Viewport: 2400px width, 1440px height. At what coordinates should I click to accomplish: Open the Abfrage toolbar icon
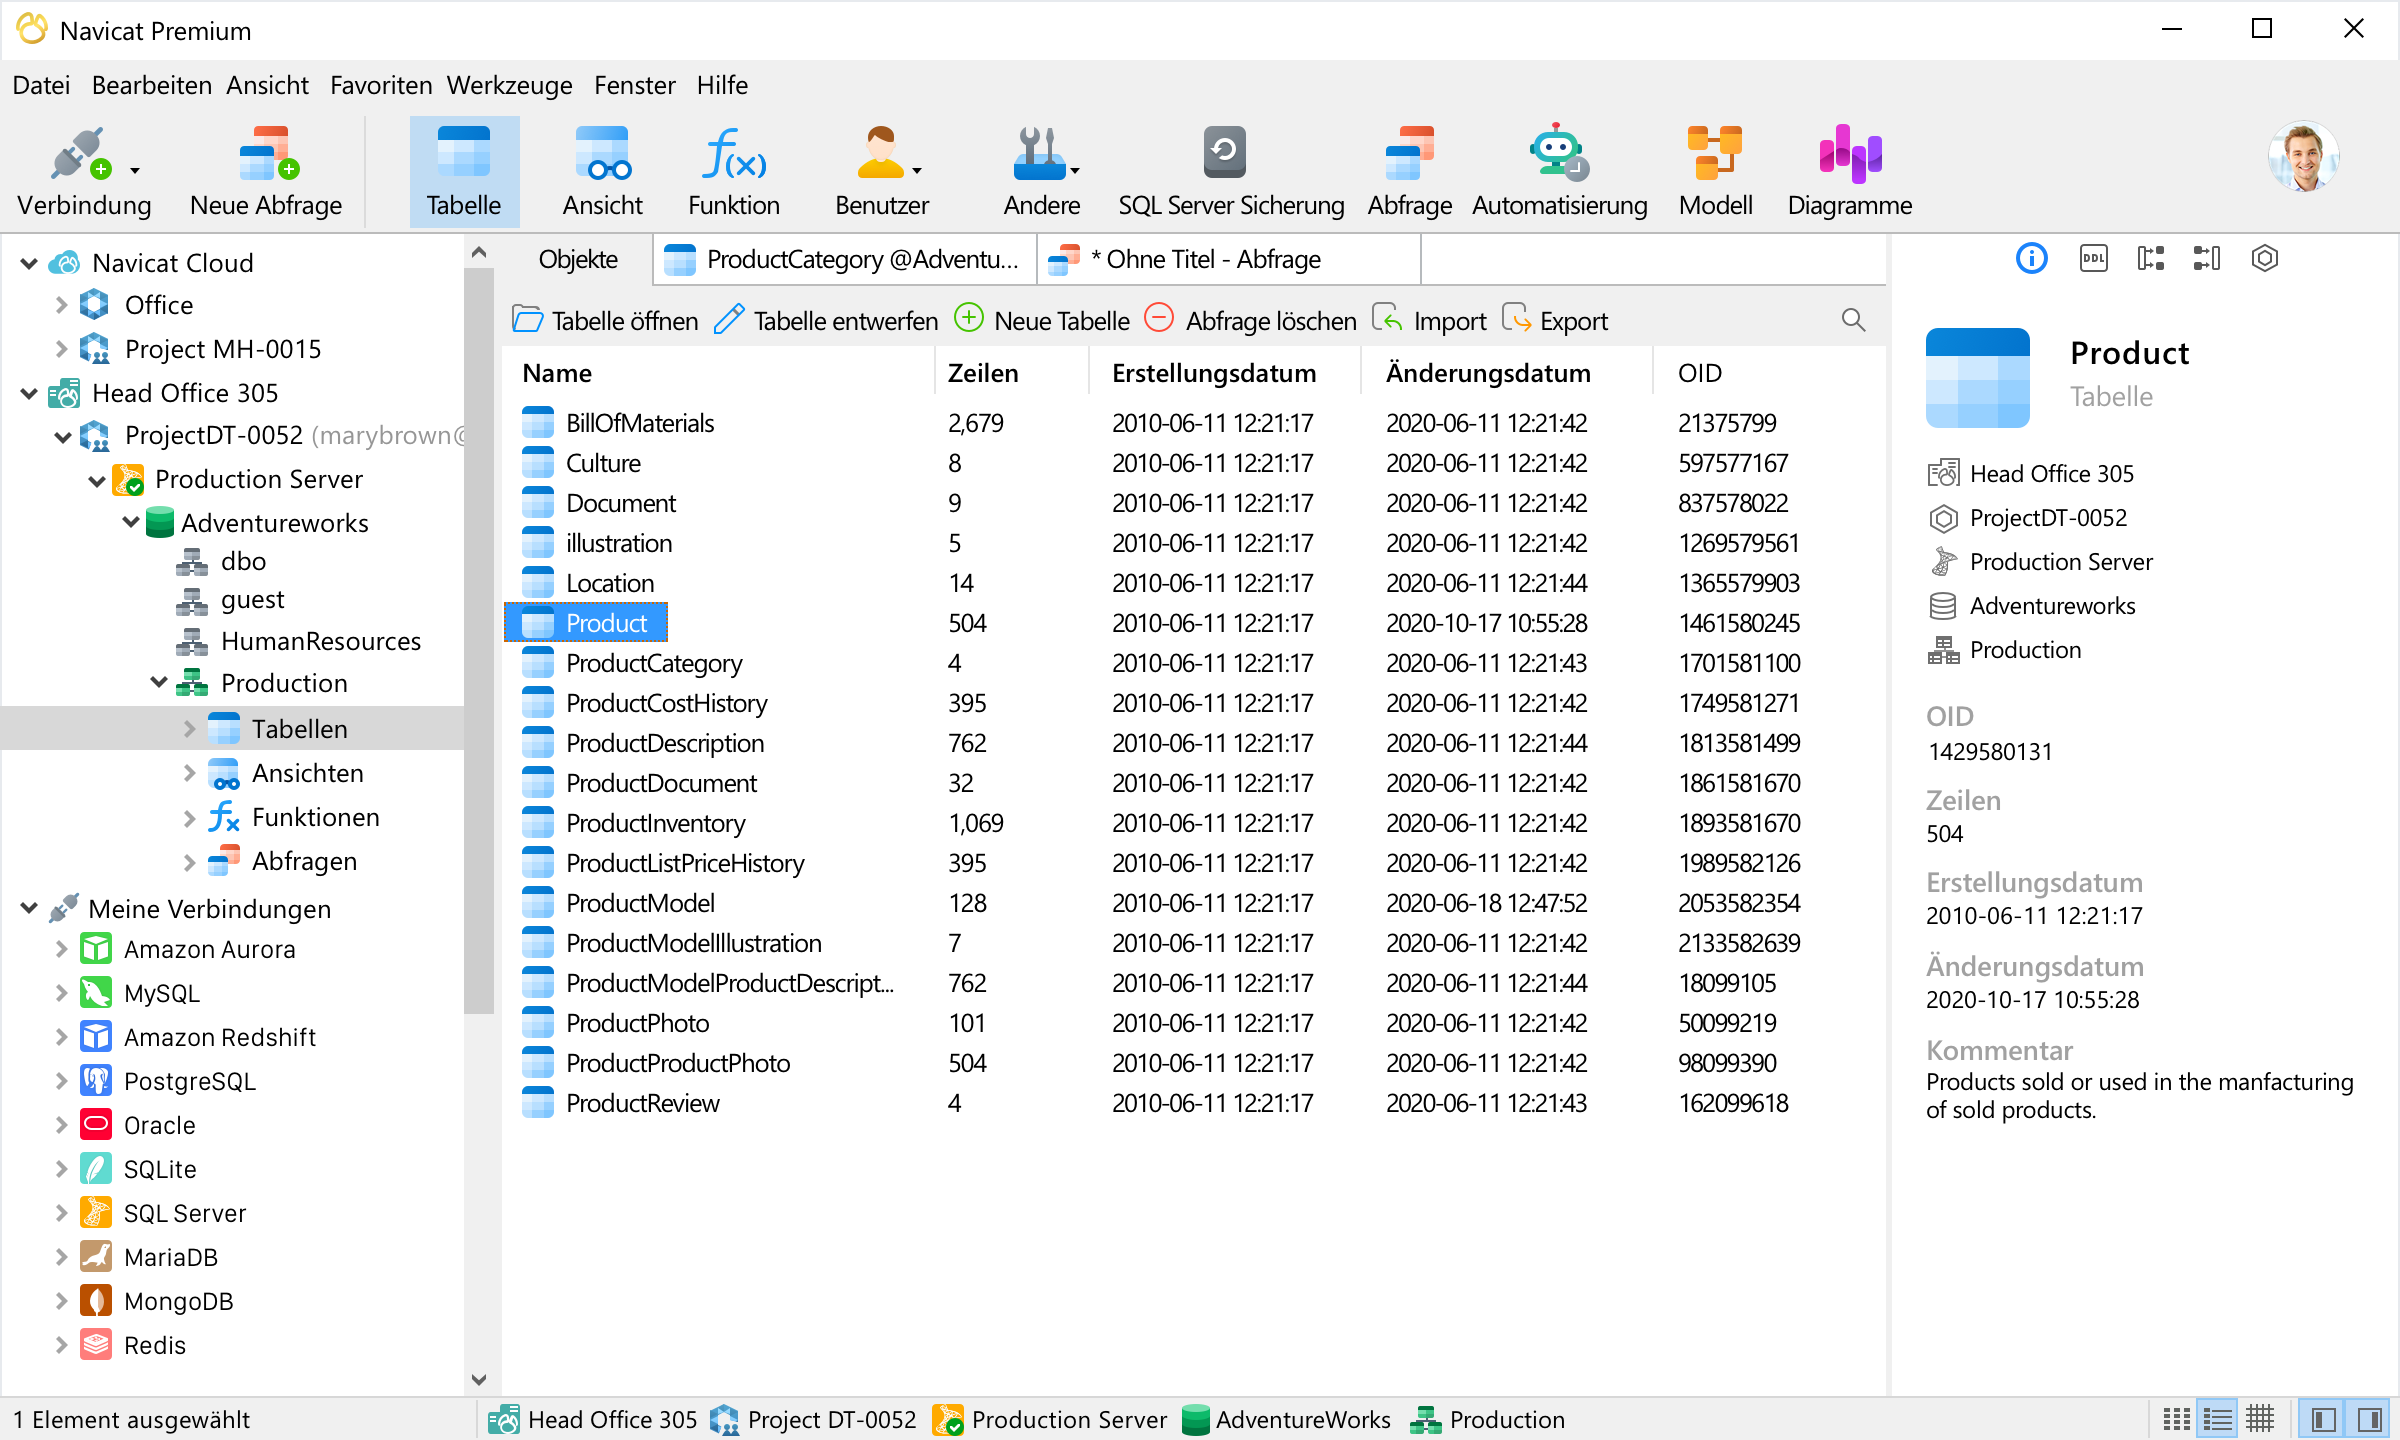click(1409, 172)
